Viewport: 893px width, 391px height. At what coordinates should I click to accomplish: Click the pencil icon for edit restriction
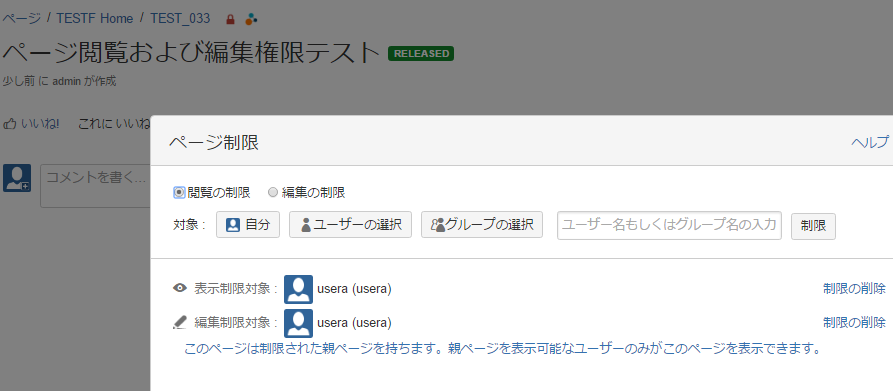pos(179,323)
